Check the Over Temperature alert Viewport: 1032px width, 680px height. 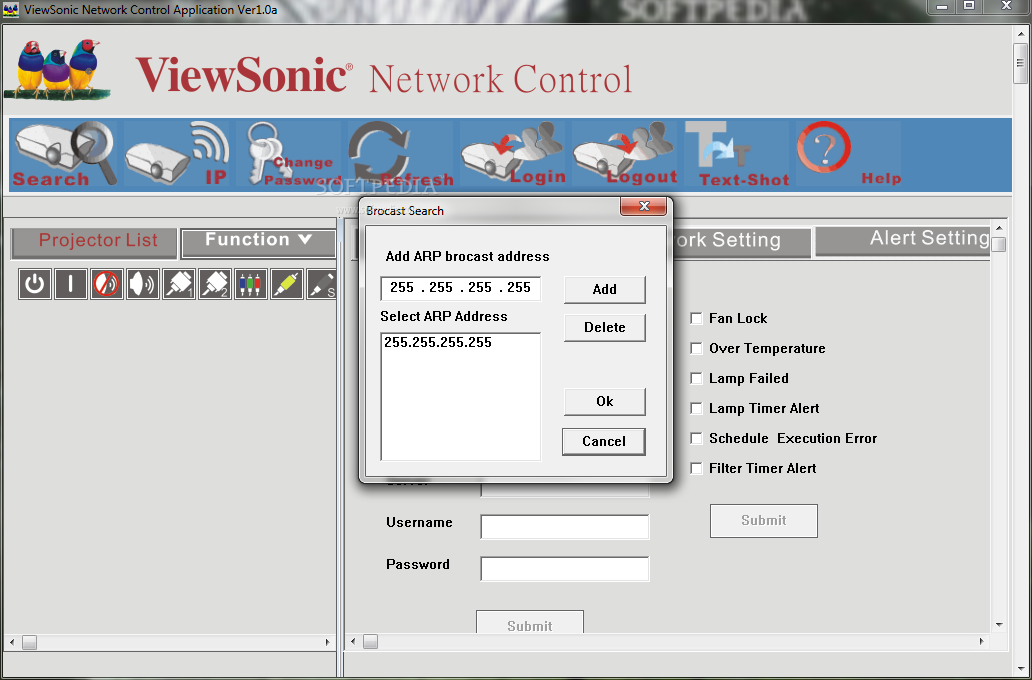click(x=696, y=348)
